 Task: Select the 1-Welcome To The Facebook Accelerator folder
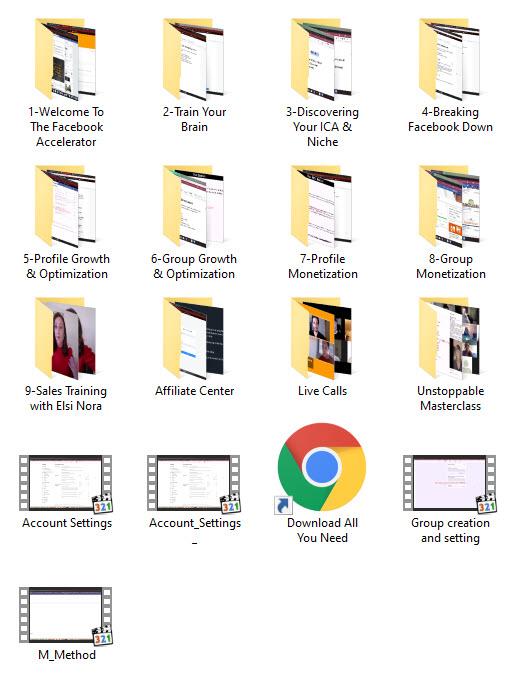coord(65,59)
